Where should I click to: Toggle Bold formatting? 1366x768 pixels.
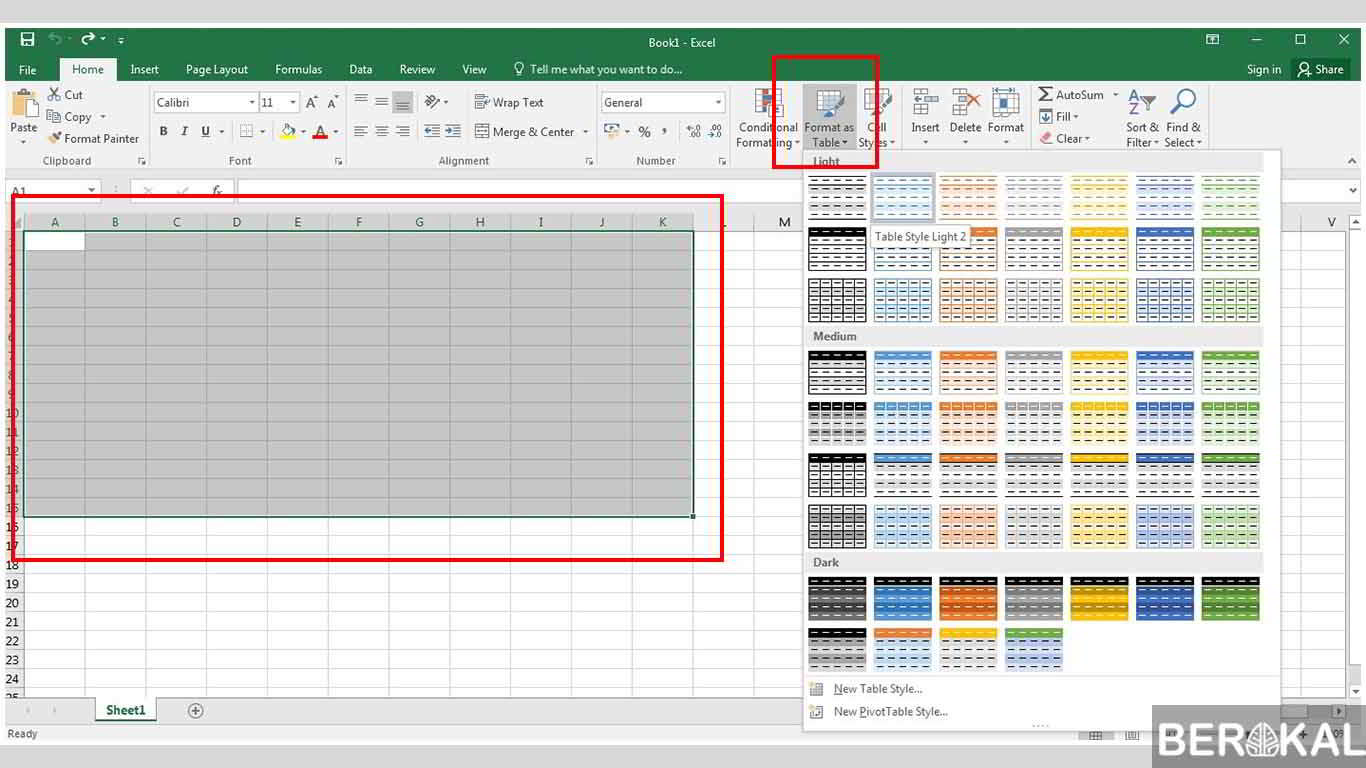[x=163, y=132]
